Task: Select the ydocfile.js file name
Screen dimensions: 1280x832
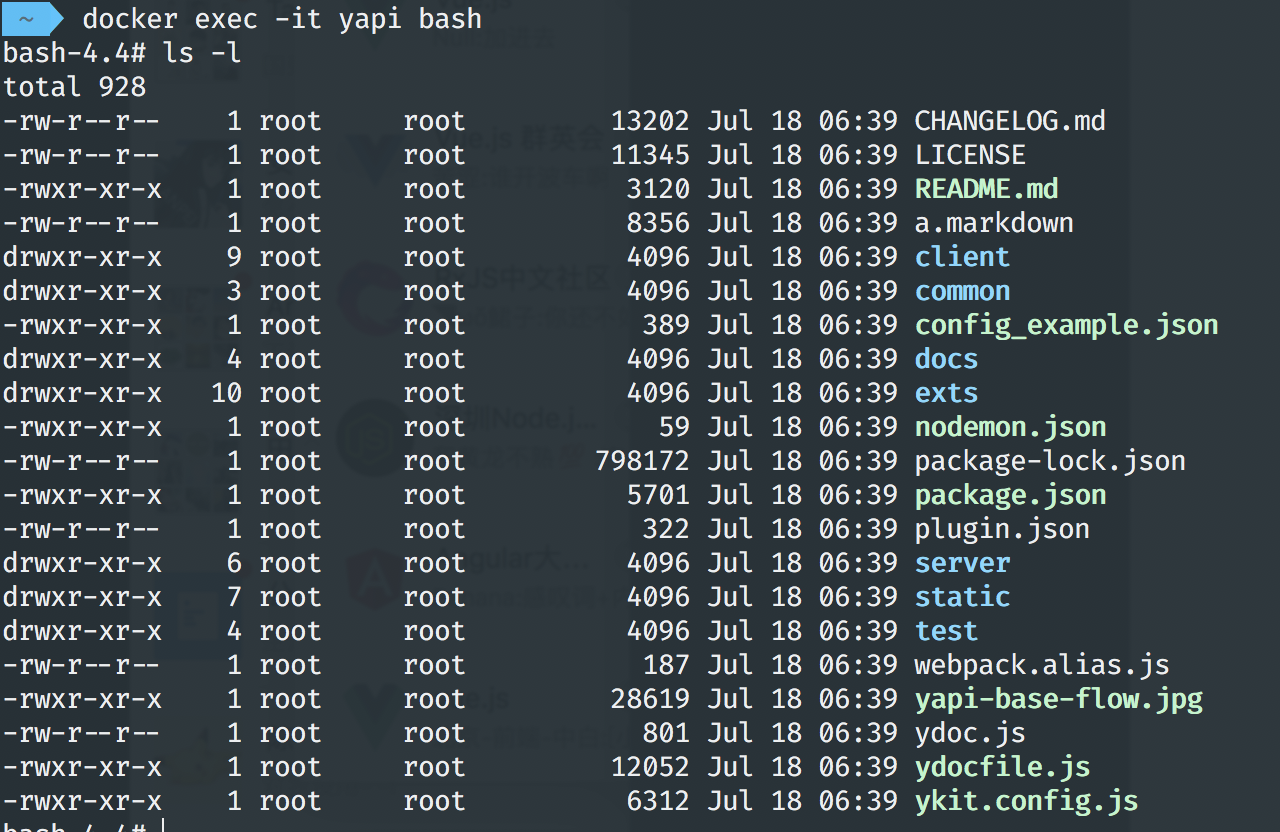Action: pos(1002,767)
